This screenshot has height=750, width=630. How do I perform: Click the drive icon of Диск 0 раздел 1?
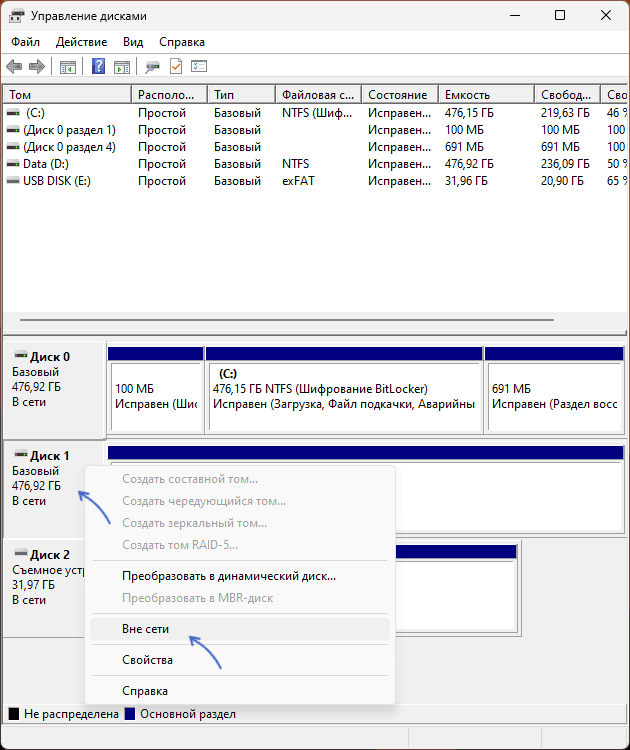(x=13, y=130)
